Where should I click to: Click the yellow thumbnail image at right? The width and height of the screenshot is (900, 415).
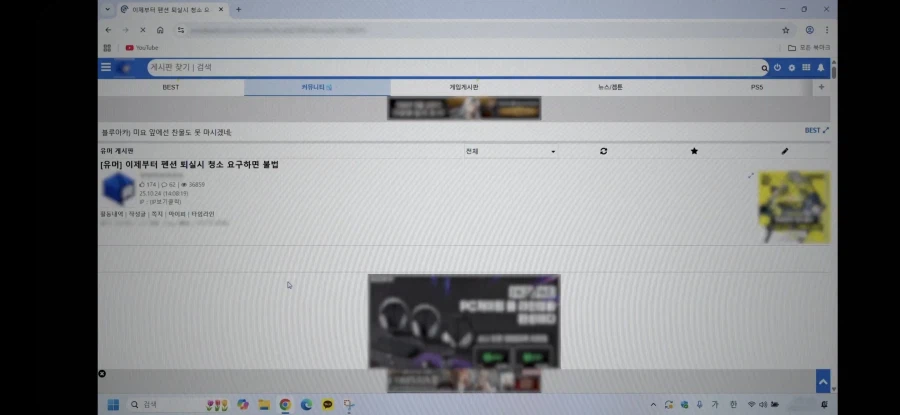(794, 207)
